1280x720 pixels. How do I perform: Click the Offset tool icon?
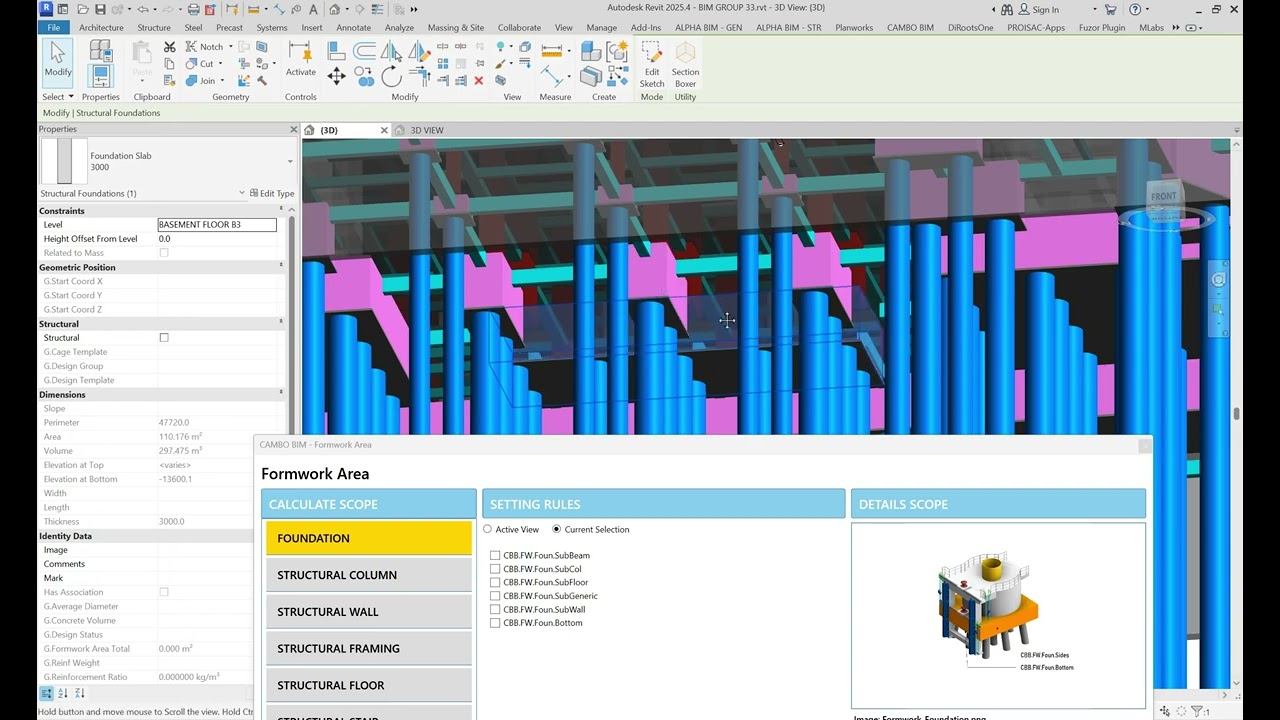(363, 51)
